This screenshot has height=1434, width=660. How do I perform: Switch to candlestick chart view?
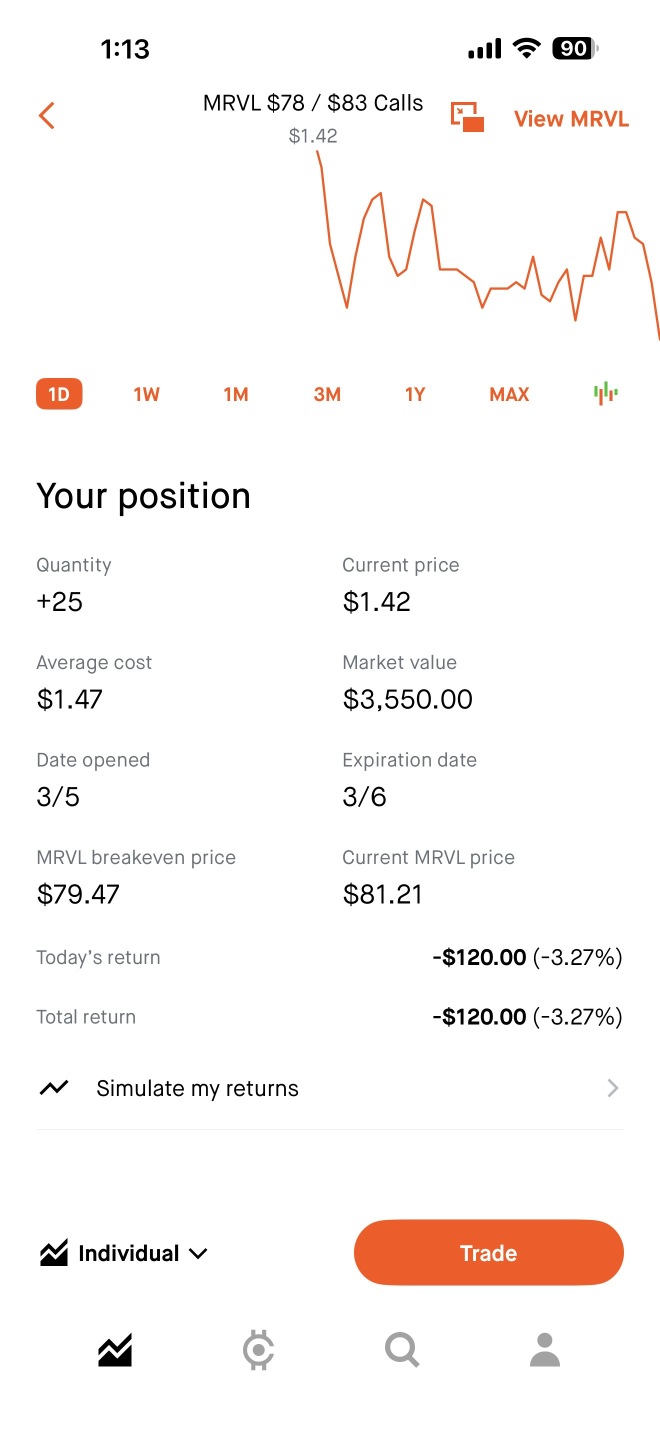605,394
